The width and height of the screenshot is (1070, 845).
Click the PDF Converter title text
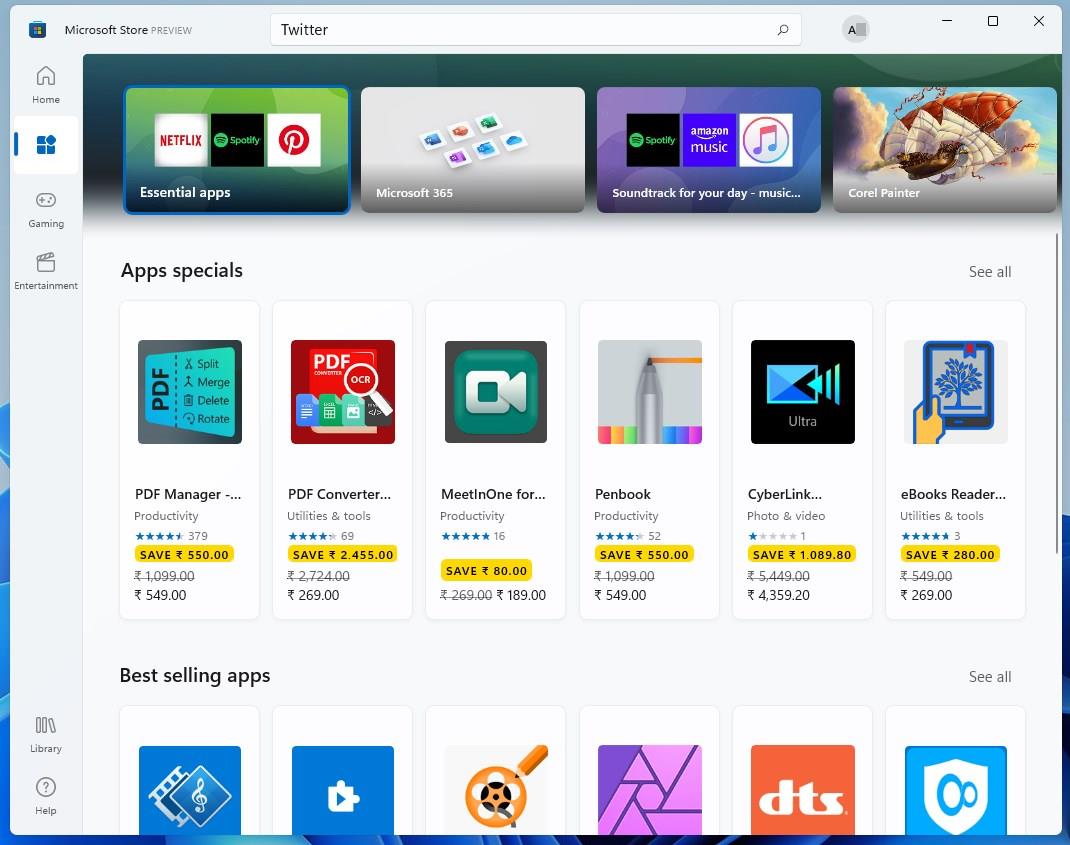pyautogui.click(x=339, y=494)
